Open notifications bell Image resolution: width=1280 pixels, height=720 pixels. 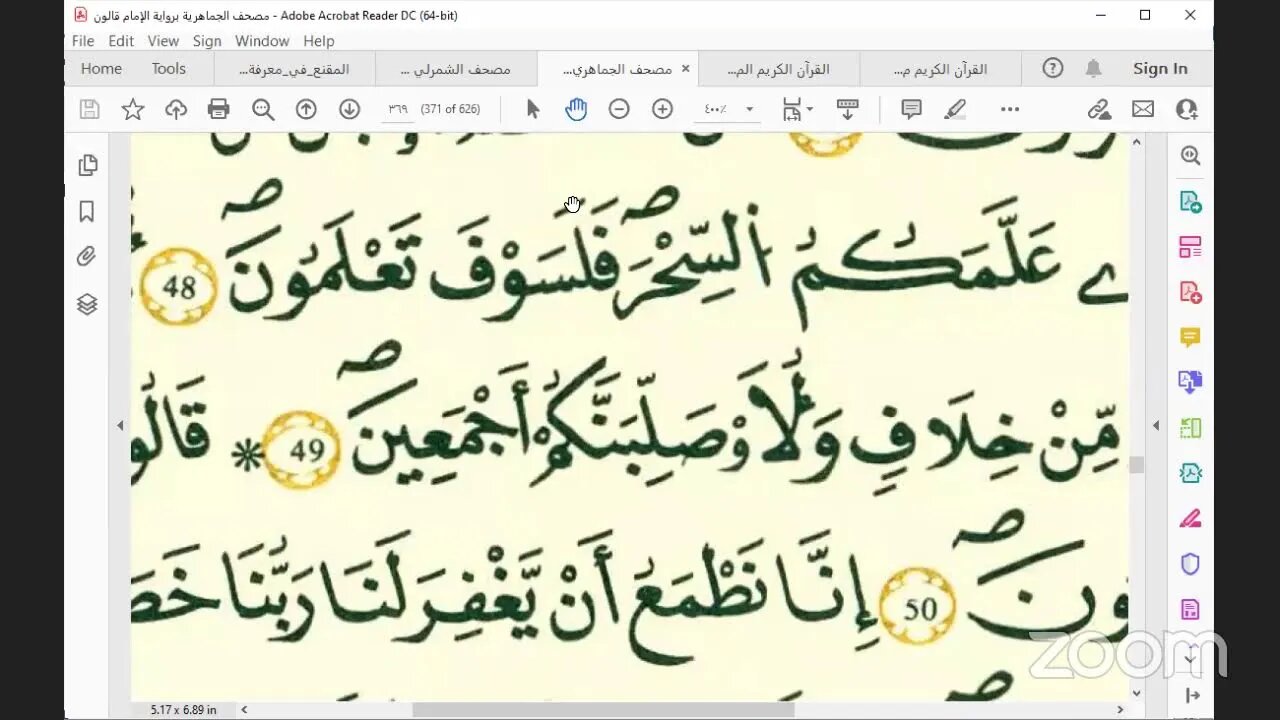1094,68
